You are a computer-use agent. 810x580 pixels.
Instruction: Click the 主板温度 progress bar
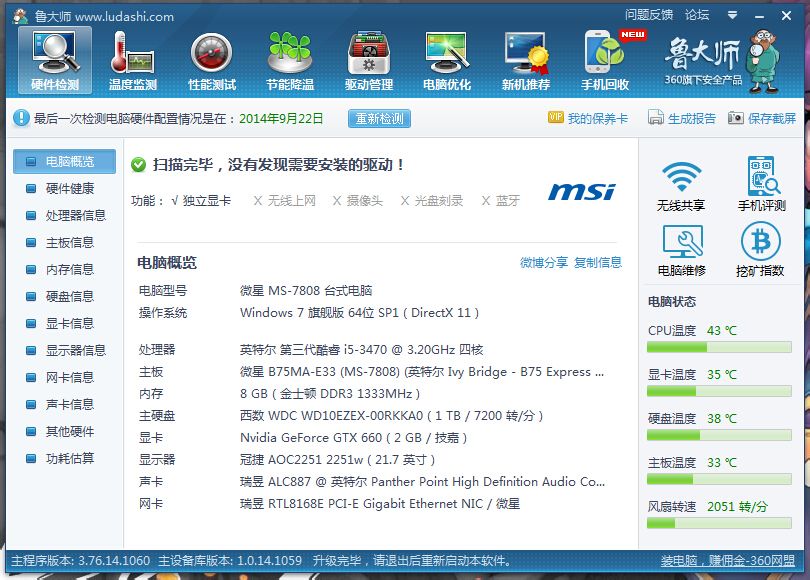pyautogui.click(x=719, y=479)
